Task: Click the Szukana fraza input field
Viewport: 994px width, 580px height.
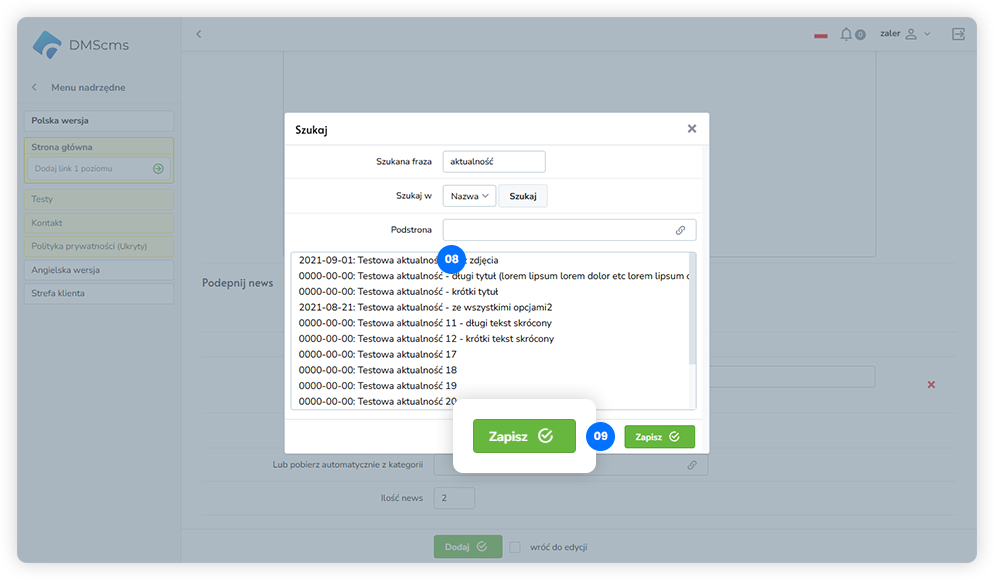Action: coord(494,161)
